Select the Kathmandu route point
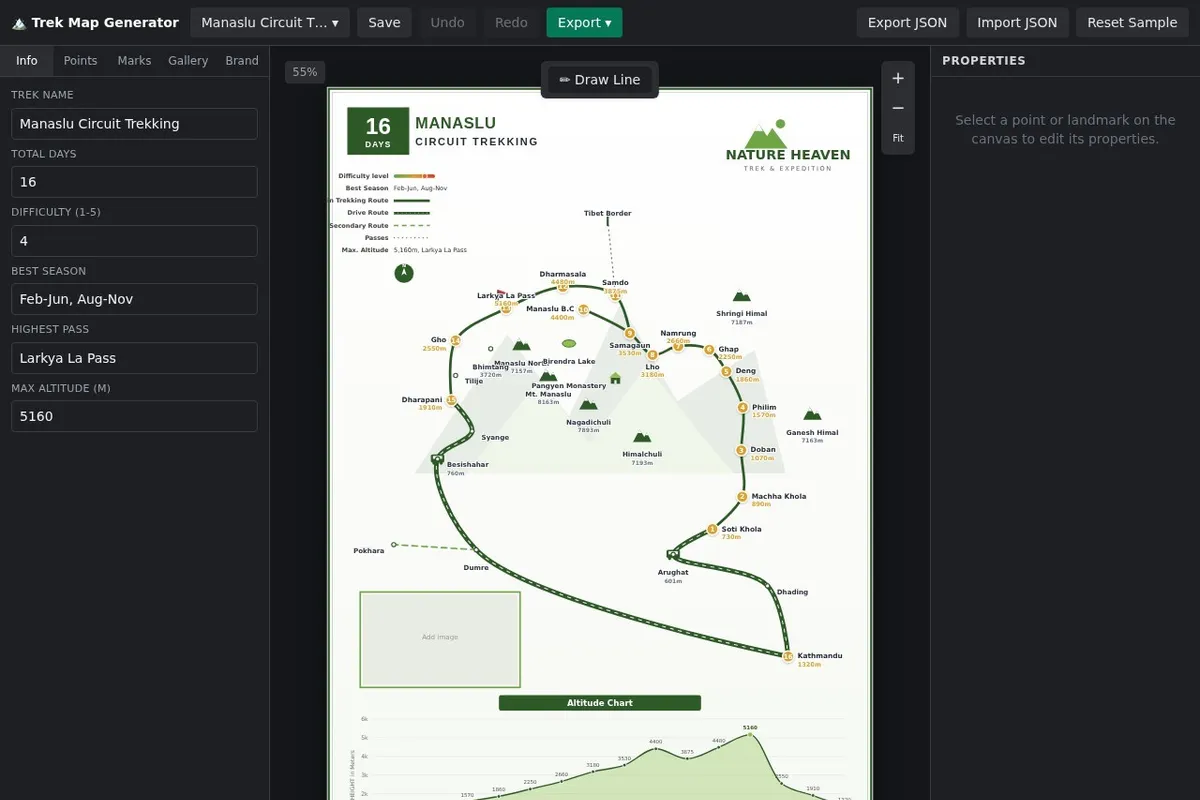Image resolution: width=1200 pixels, height=800 pixels. (788, 657)
